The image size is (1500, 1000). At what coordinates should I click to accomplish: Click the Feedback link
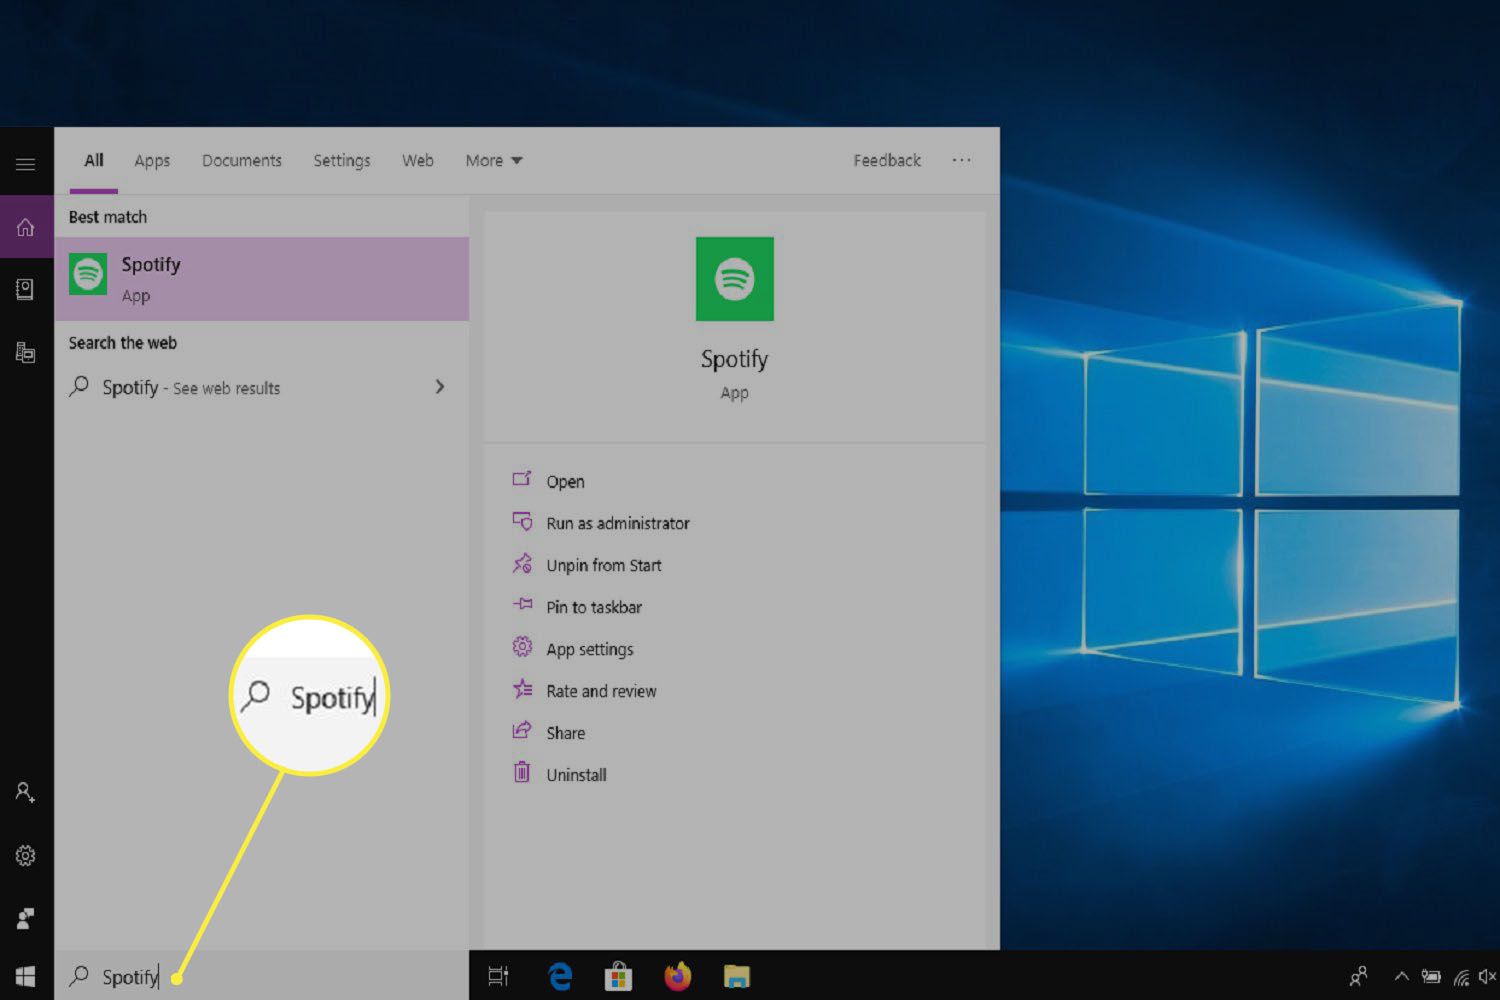pyautogui.click(x=887, y=160)
